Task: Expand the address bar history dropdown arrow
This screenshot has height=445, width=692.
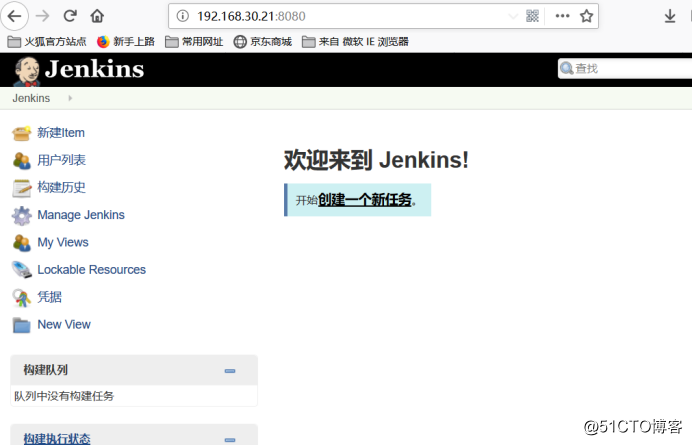Action: click(x=513, y=17)
